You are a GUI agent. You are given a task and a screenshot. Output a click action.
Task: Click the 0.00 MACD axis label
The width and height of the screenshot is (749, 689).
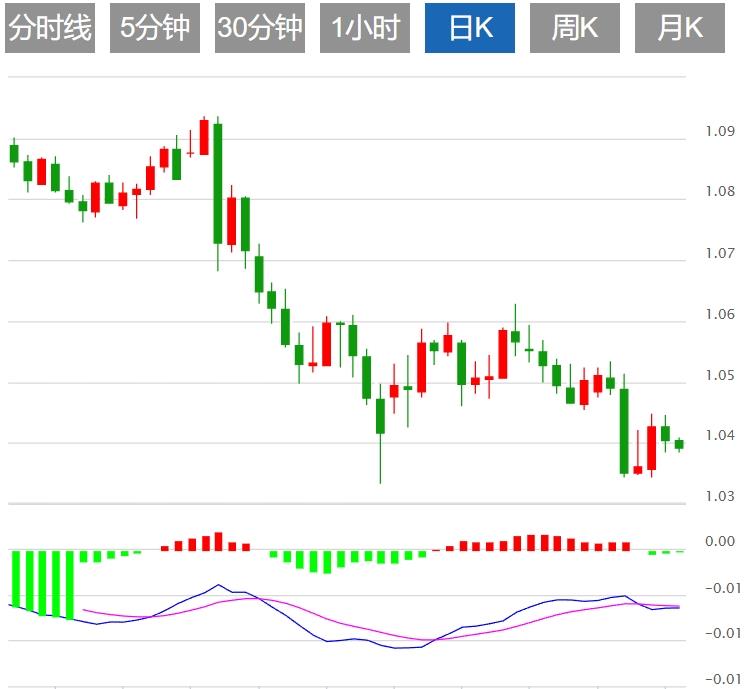pyautogui.click(x=720, y=542)
